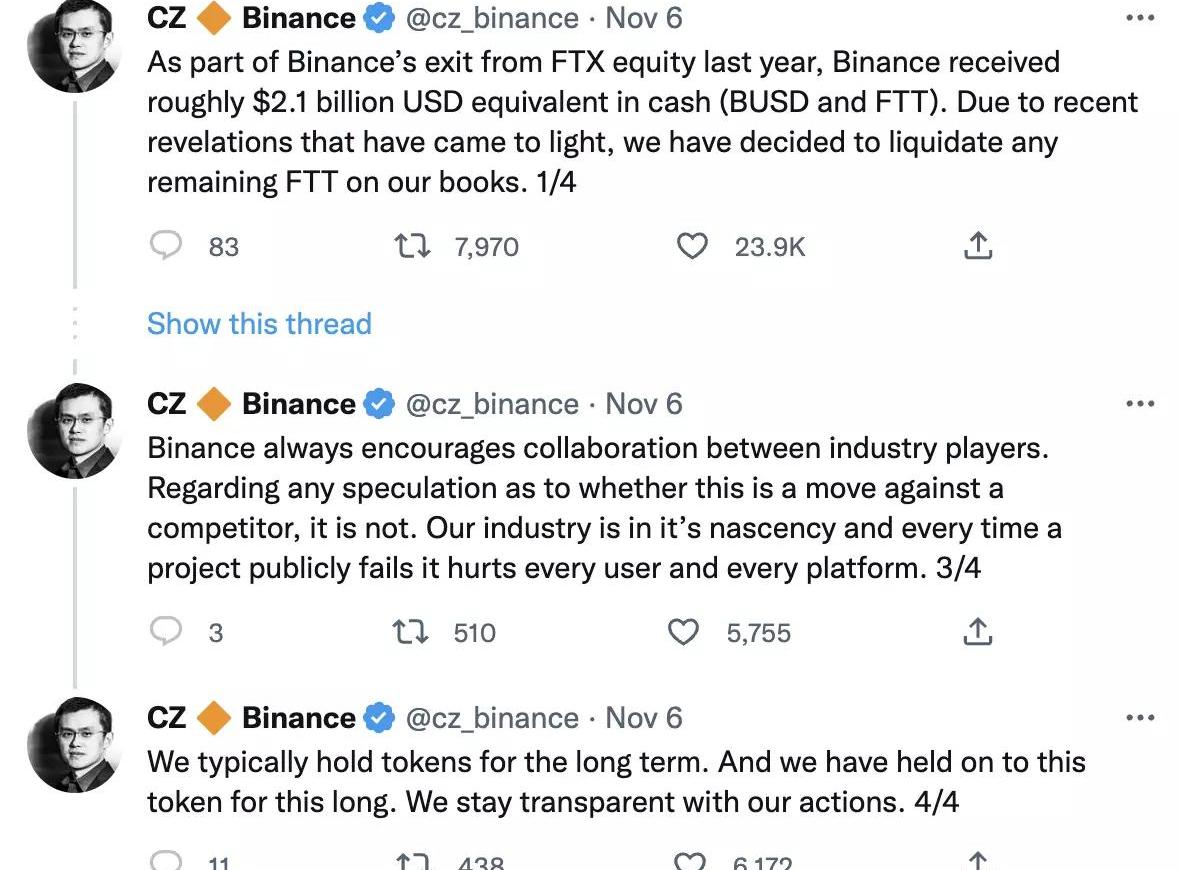
Task: Share the tweet ending in 3/4
Action: (x=977, y=631)
